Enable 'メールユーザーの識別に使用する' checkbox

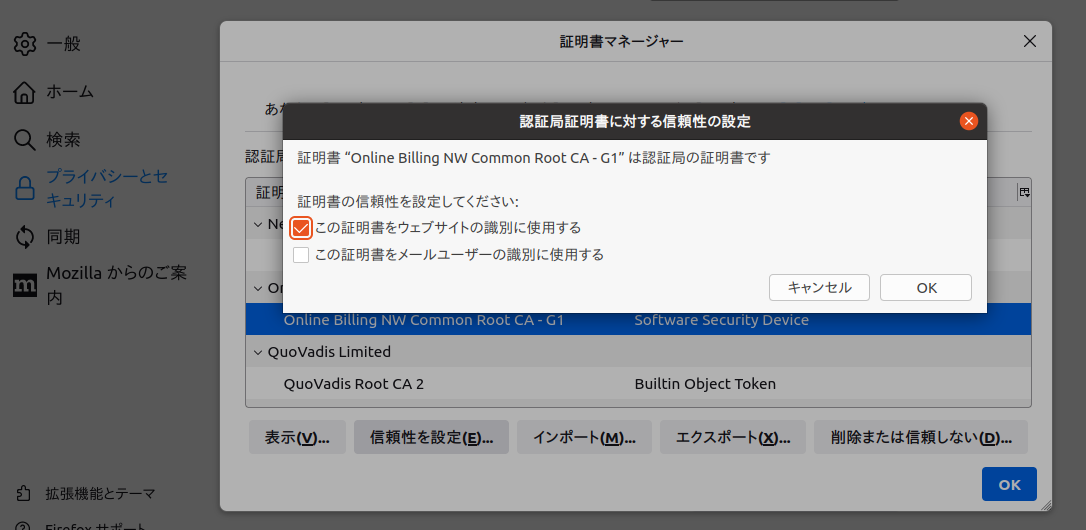[301, 255]
